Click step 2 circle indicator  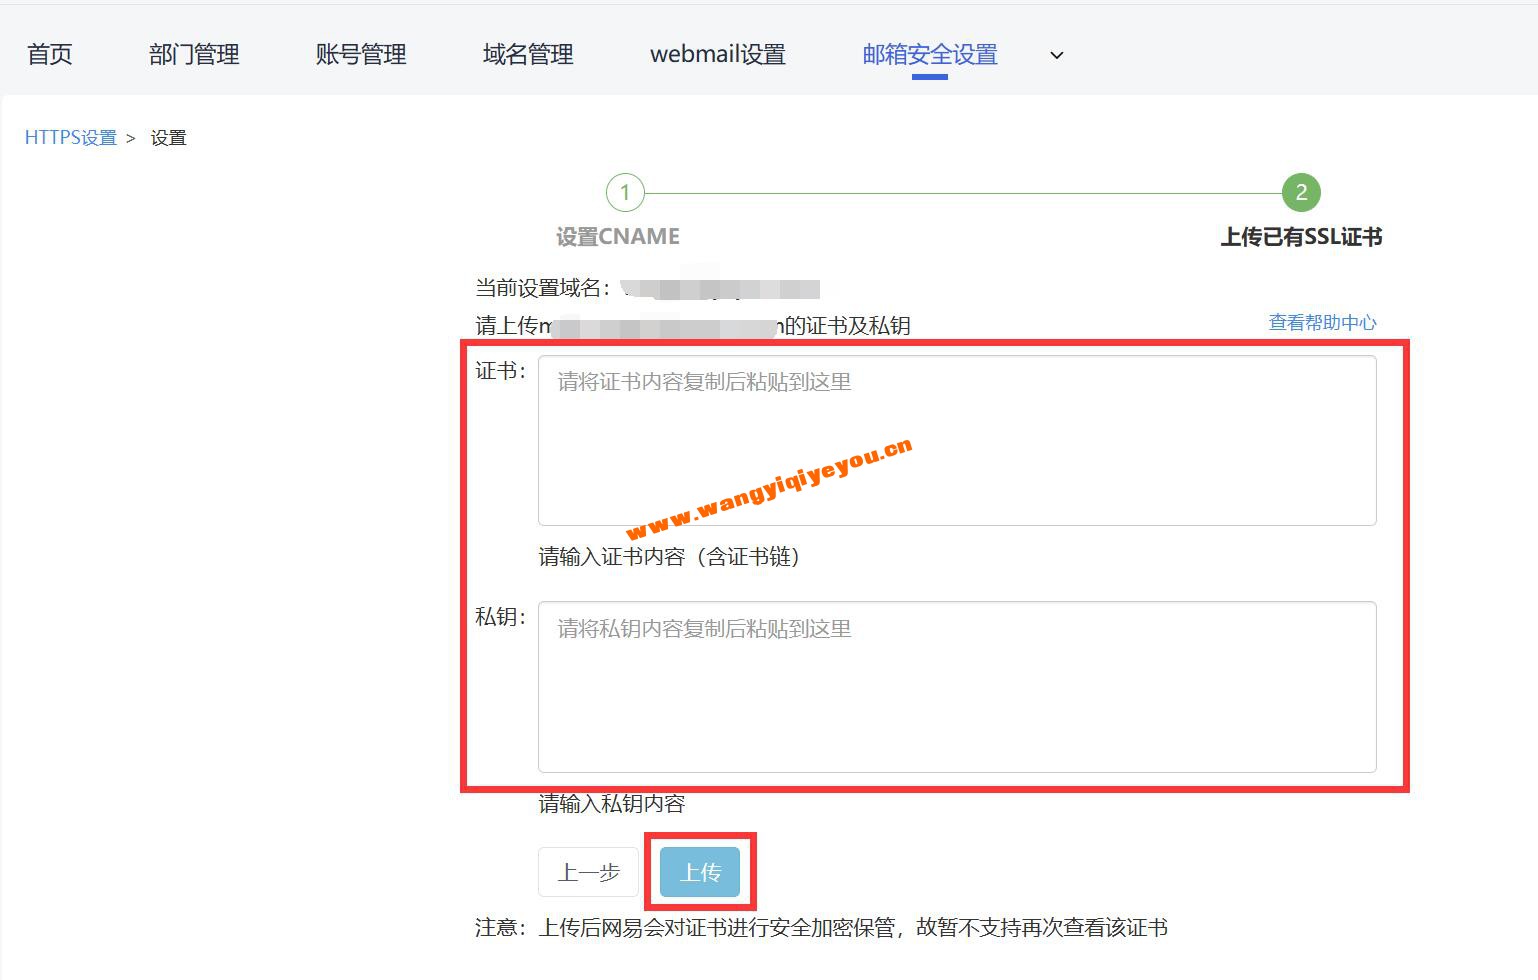1301,192
